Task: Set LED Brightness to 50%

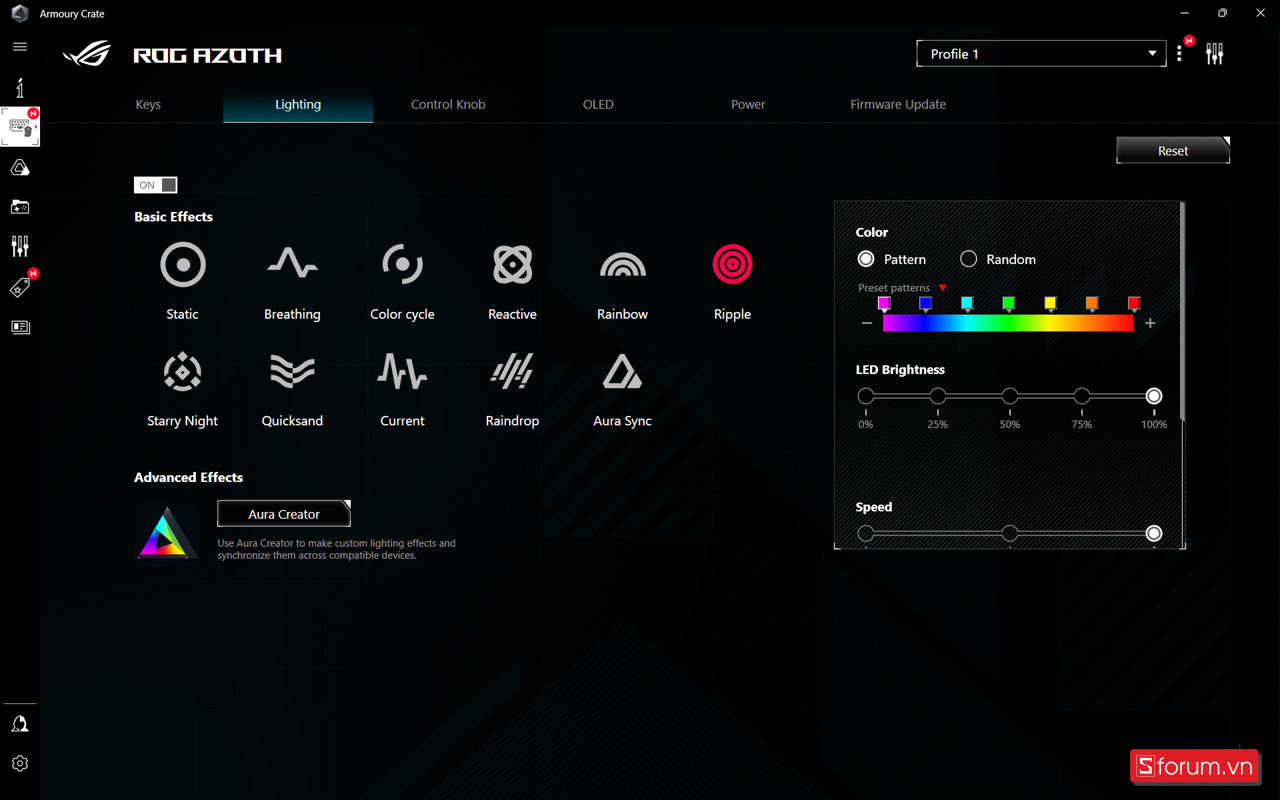Action: (x=1010, y=396)
